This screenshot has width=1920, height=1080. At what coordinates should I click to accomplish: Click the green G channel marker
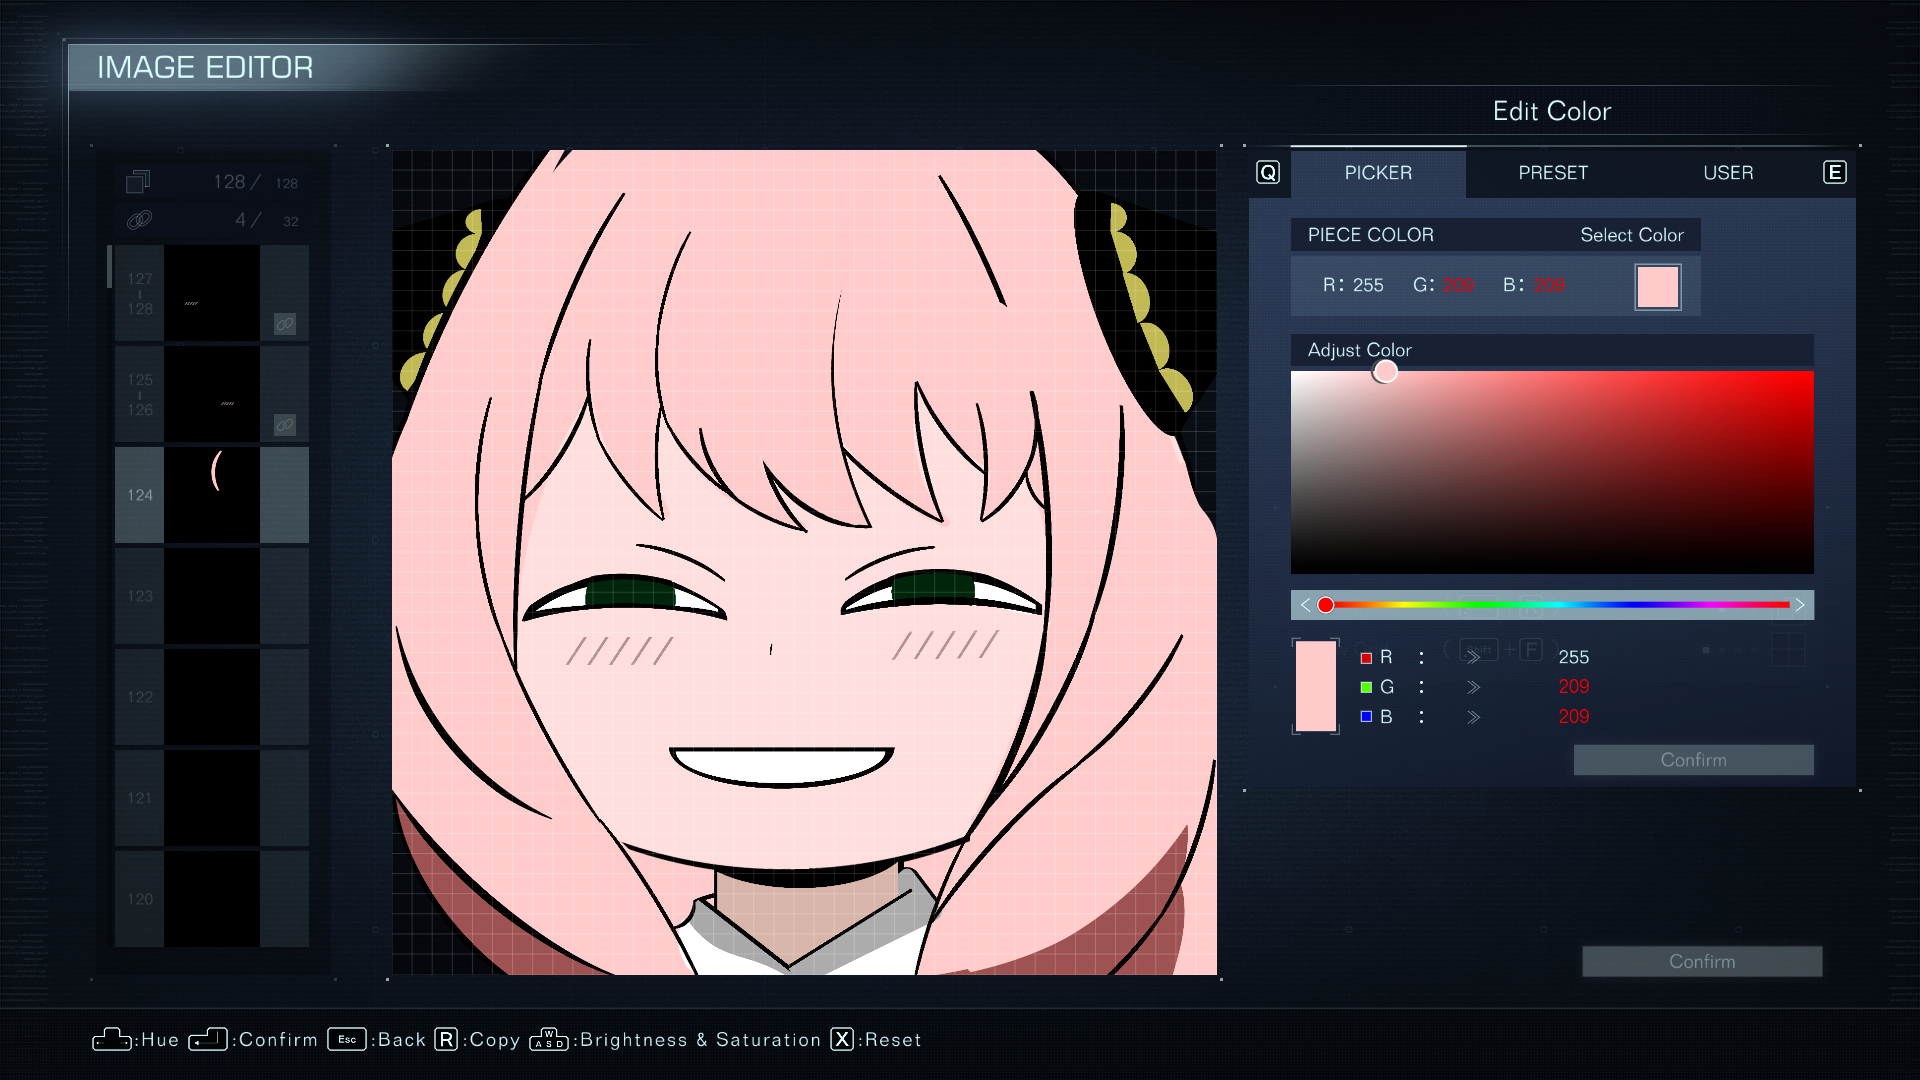(x=1366, y=687)
